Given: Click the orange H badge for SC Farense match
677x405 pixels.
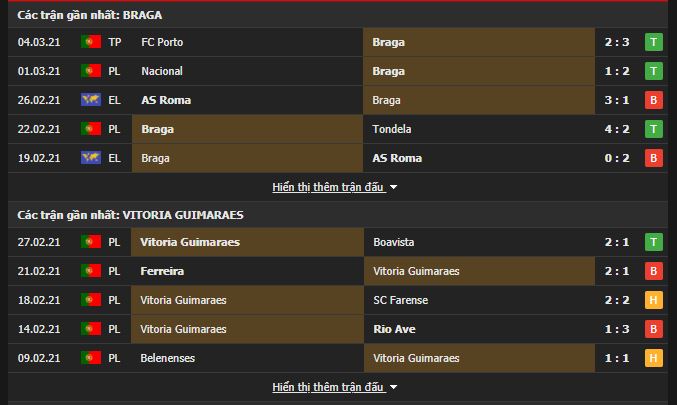Looking at the screenshot, I should (x=653, y=300).
